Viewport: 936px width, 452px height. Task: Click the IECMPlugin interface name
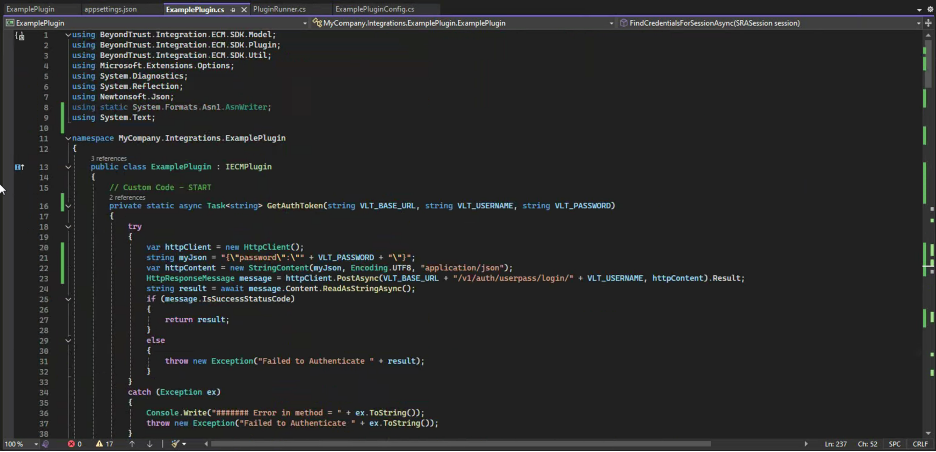(x=248, y=167)
